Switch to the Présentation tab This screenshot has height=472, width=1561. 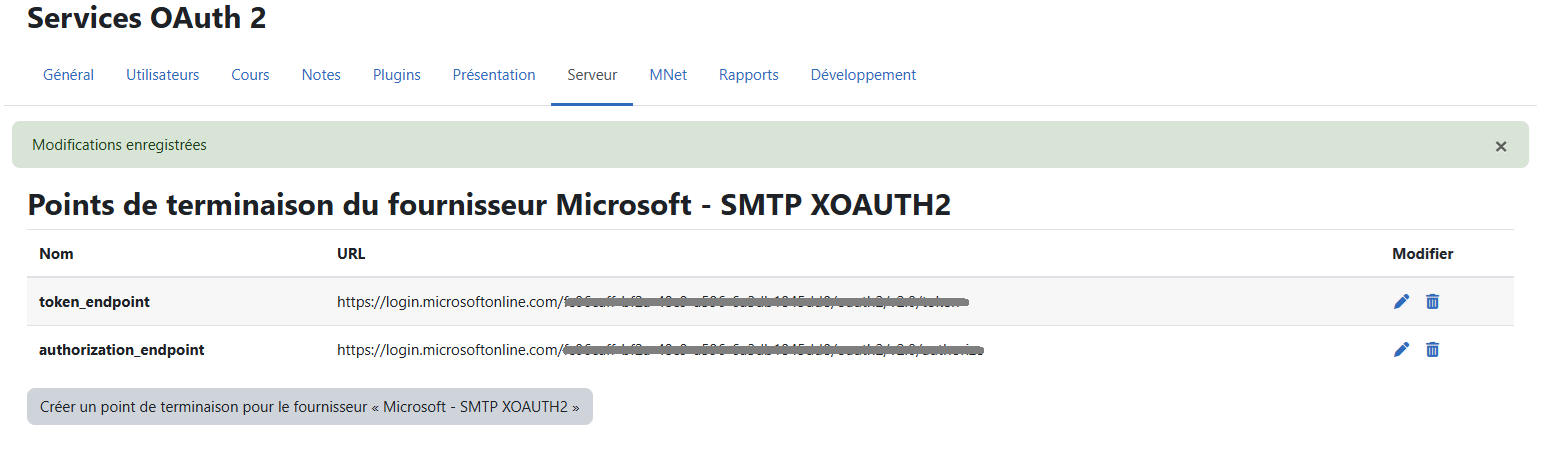(494, 75)
